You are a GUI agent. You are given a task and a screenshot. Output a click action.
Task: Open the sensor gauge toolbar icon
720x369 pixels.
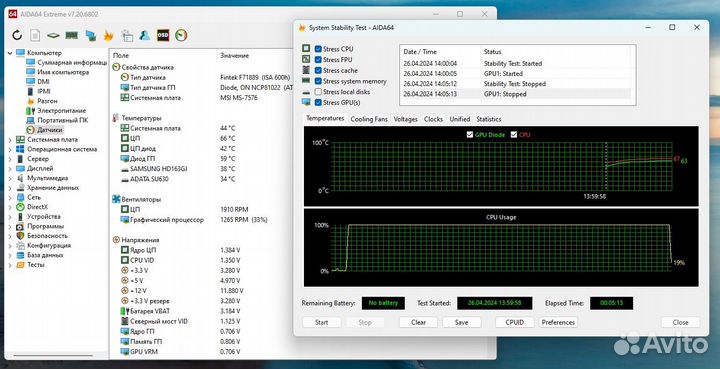click(181, 35)
